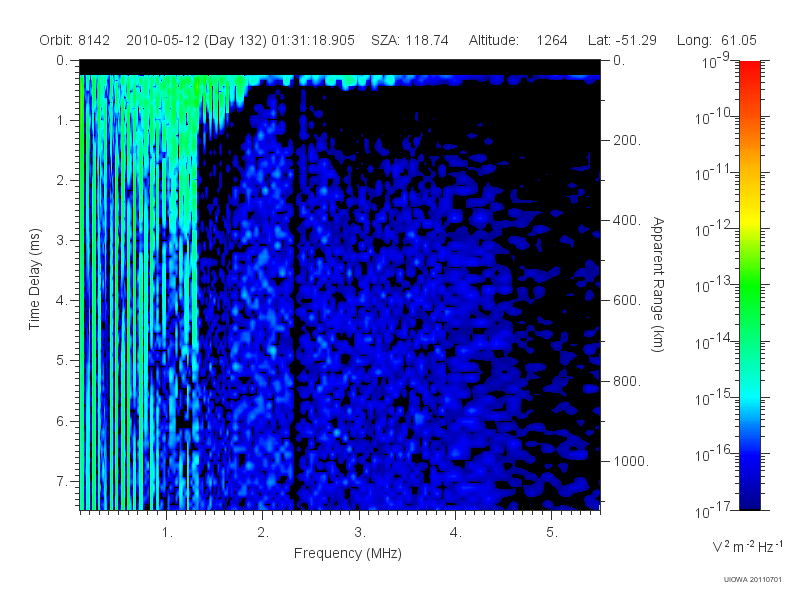Click the 800. tick on apparent range axis

click(x=627, y=381)
